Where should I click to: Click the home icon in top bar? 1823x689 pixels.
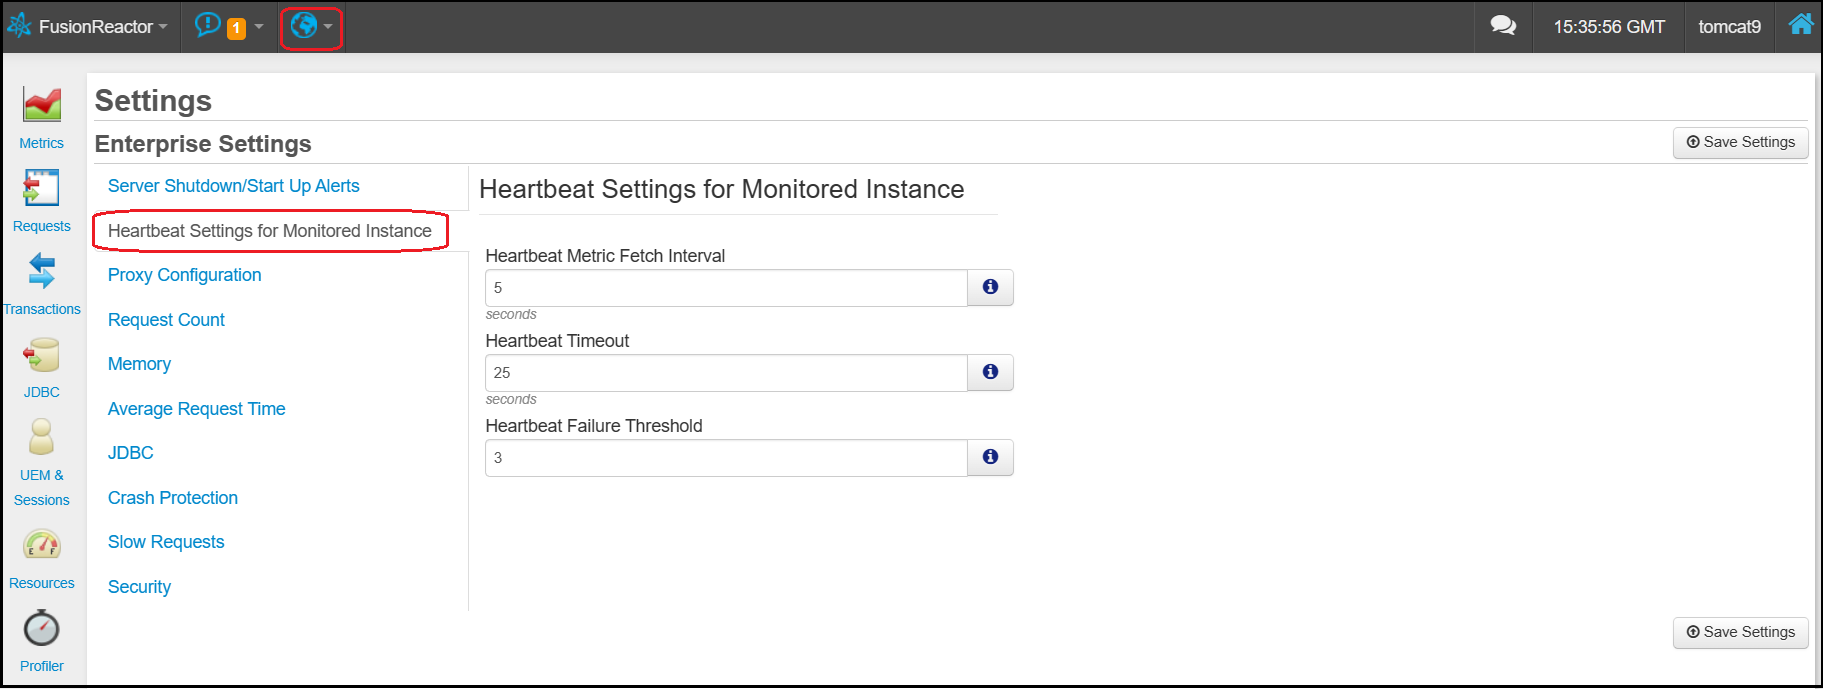tap(1801, 25)
